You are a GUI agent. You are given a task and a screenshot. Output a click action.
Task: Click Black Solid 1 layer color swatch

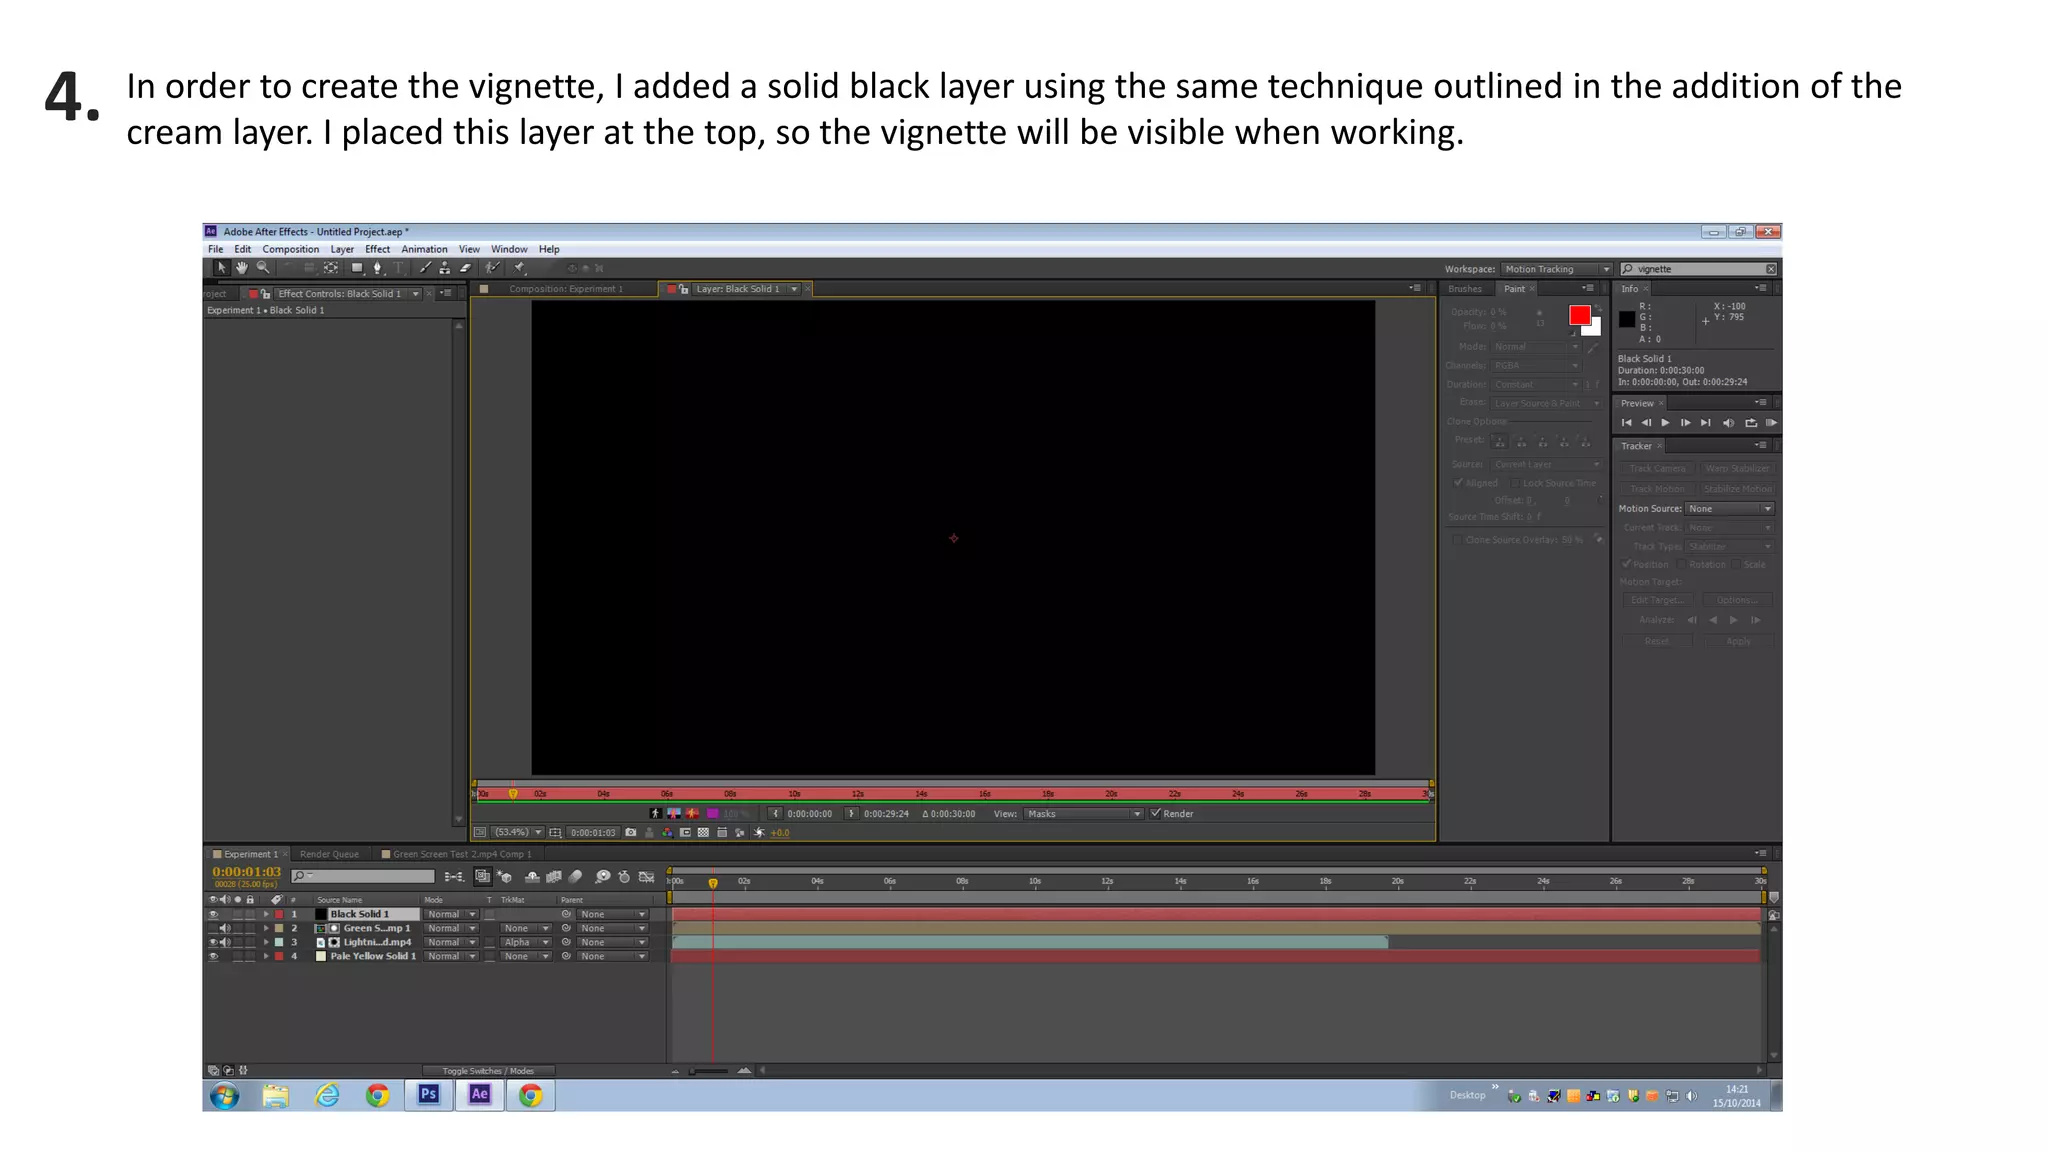click(279, 914)
